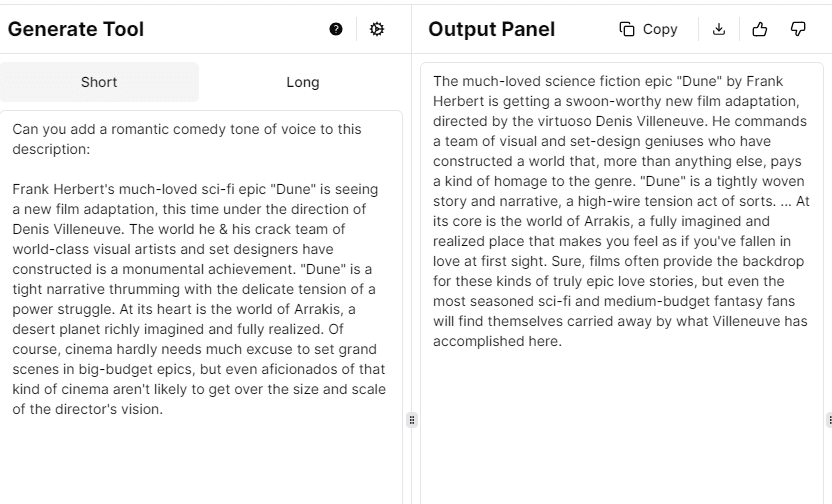Open the help question mark icon
Viewport: 832px width, 504px height.
point(336,30)
